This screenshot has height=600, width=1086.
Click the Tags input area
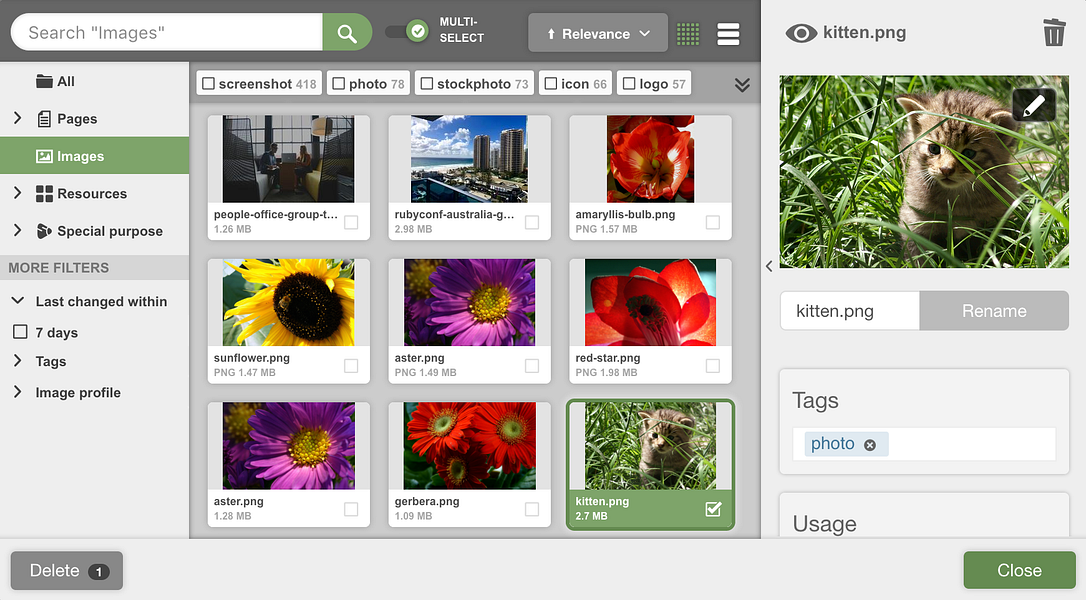pos(924,444)
